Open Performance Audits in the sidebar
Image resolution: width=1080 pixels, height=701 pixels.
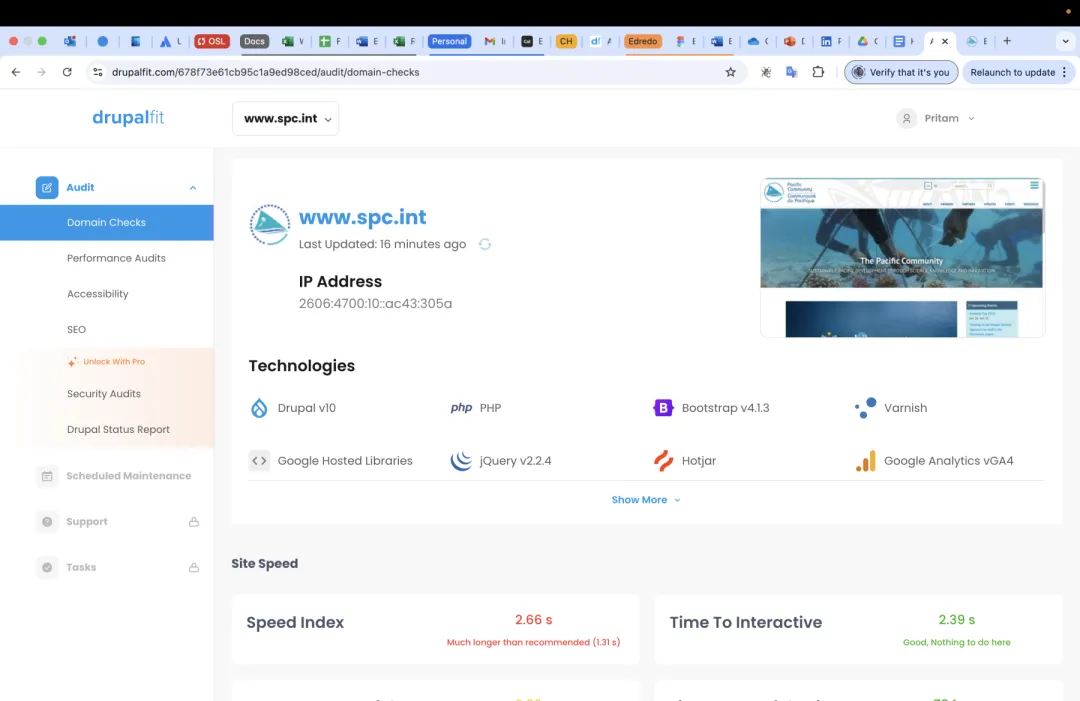(116, 258)
